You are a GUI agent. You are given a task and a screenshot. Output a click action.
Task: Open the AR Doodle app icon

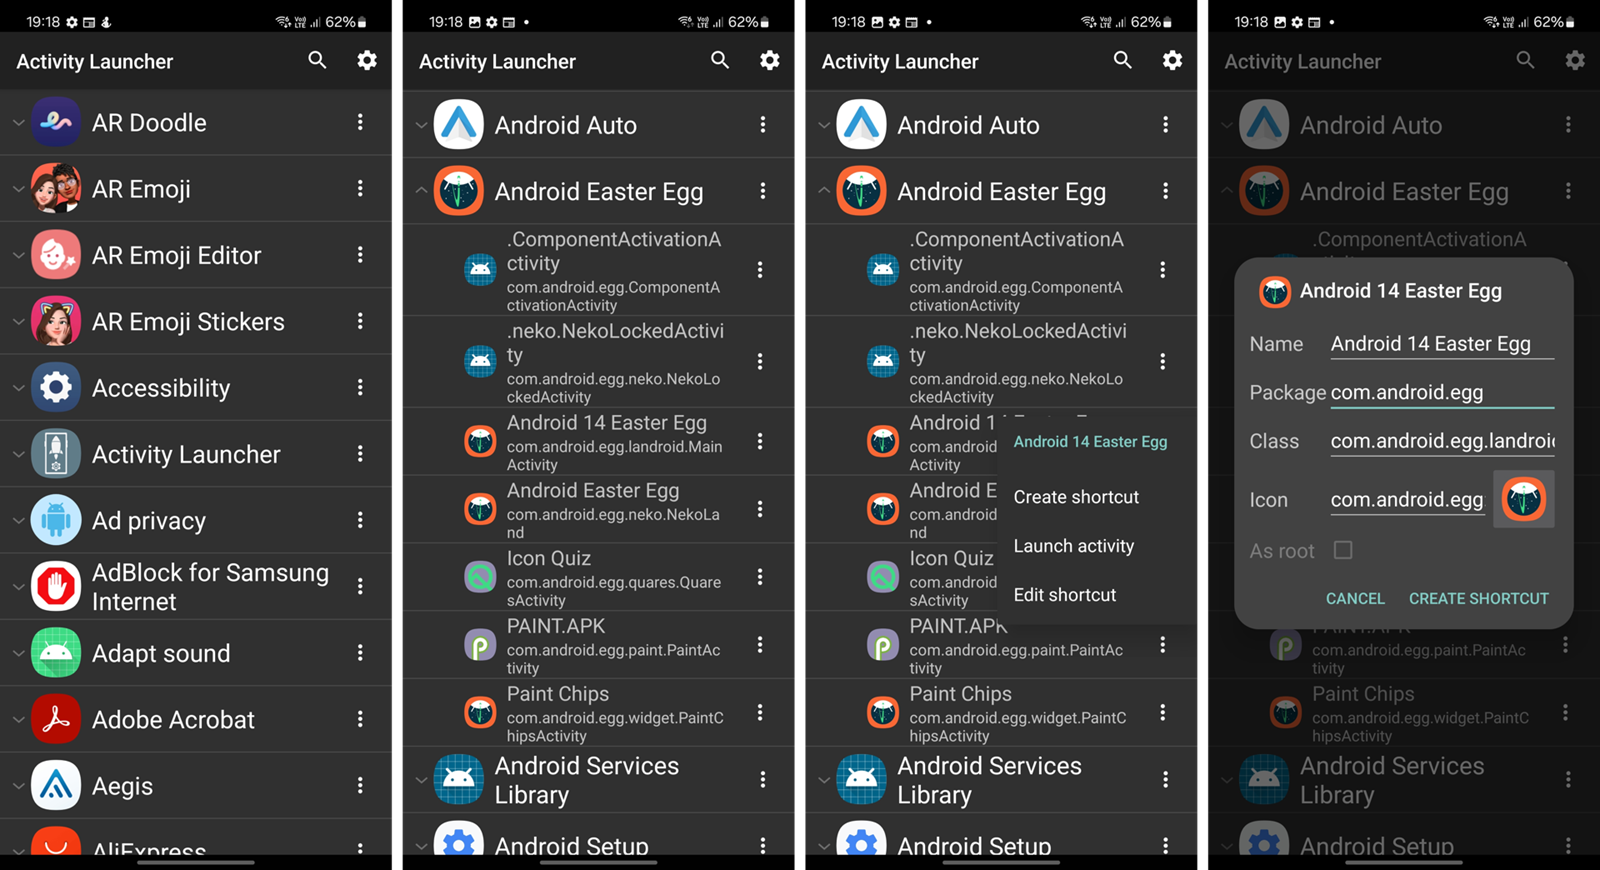tap(56, 122)
